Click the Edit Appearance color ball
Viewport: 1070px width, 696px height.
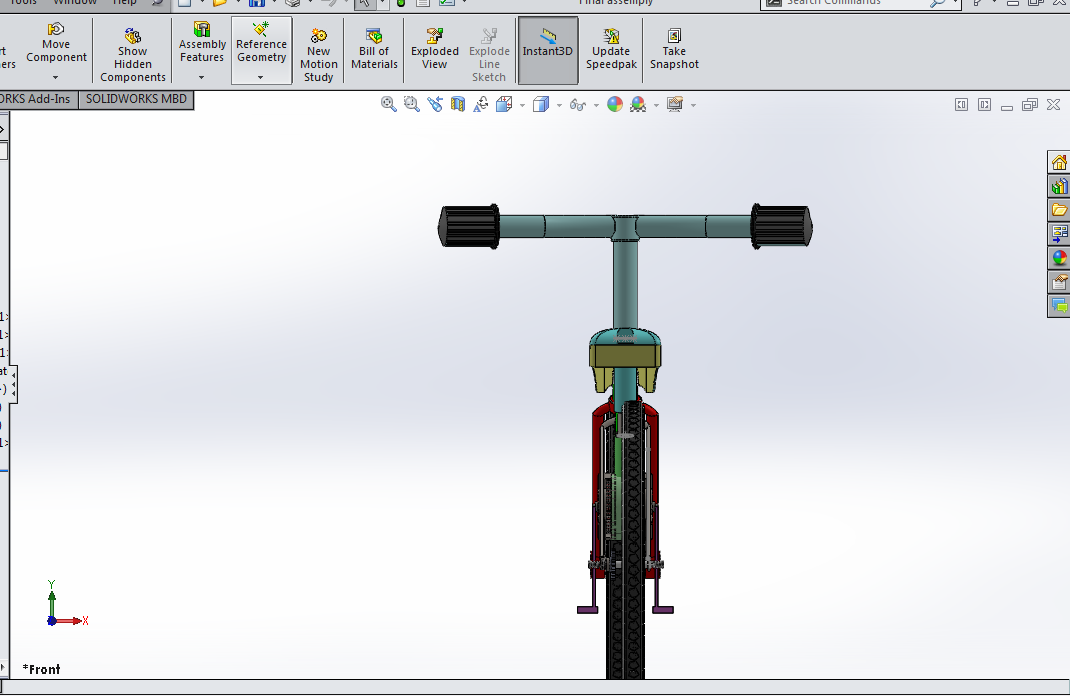pos(615,104)
